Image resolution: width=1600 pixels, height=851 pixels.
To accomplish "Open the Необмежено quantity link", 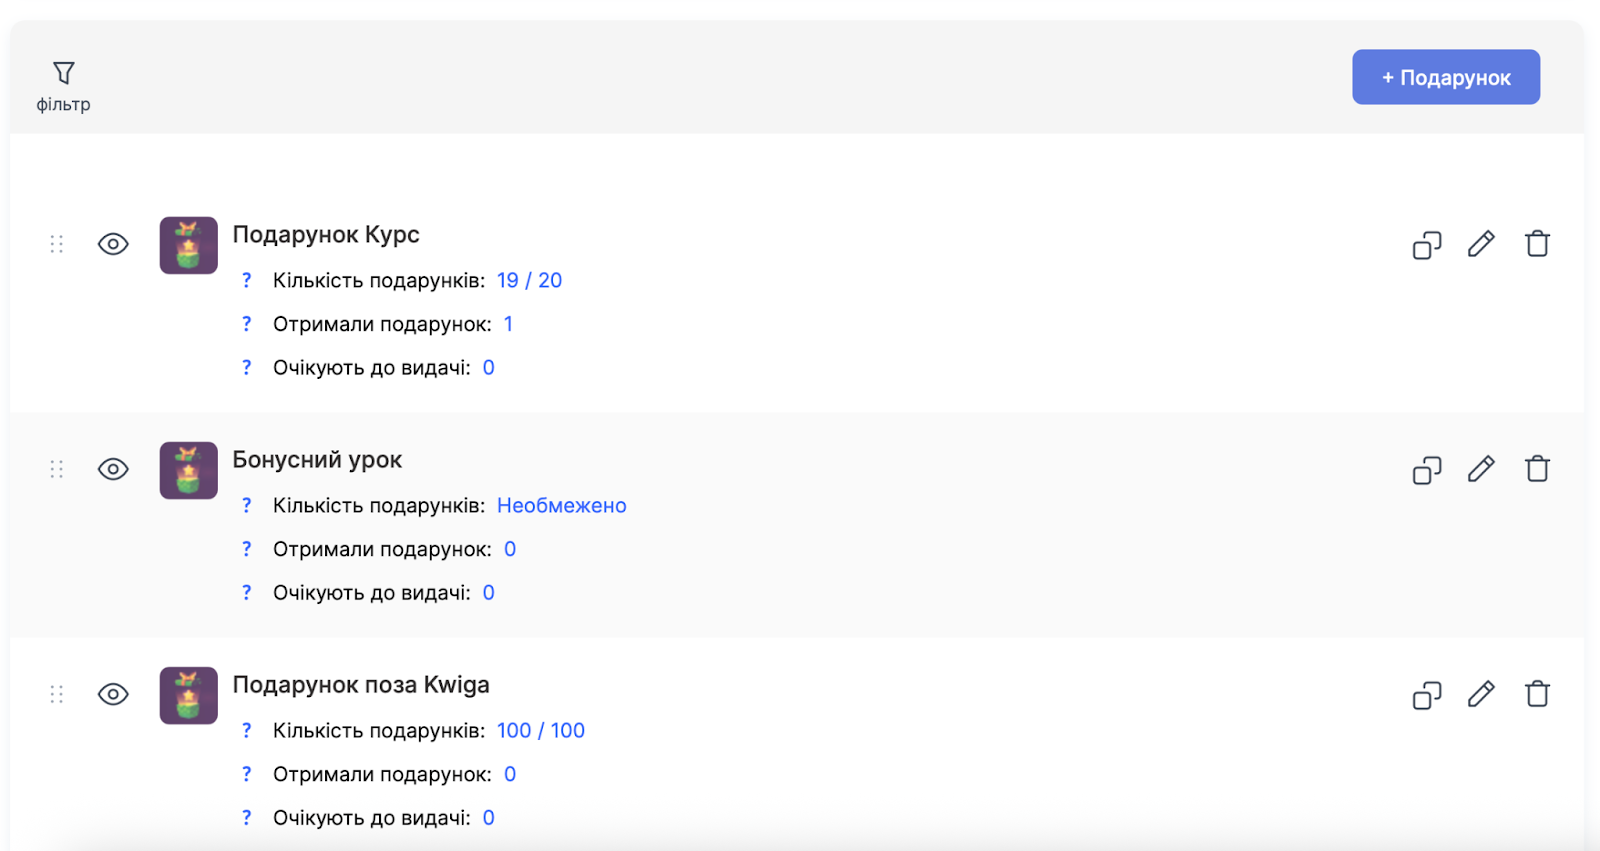I will [561, 506].
